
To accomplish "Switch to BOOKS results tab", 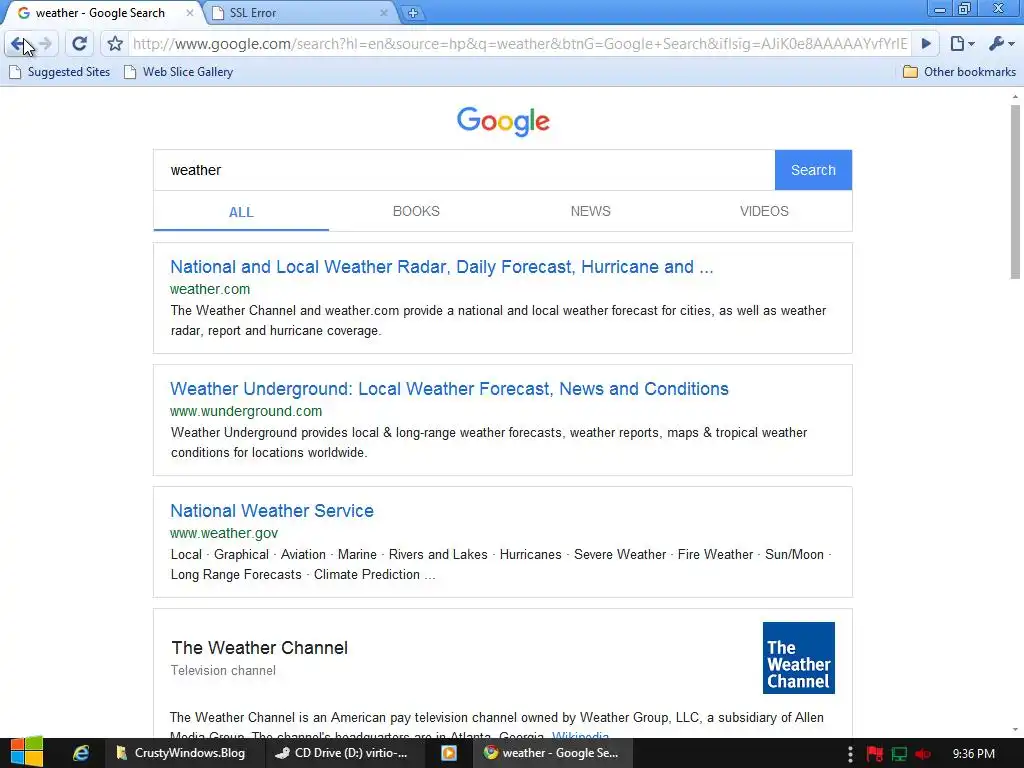I will (416, 212).
